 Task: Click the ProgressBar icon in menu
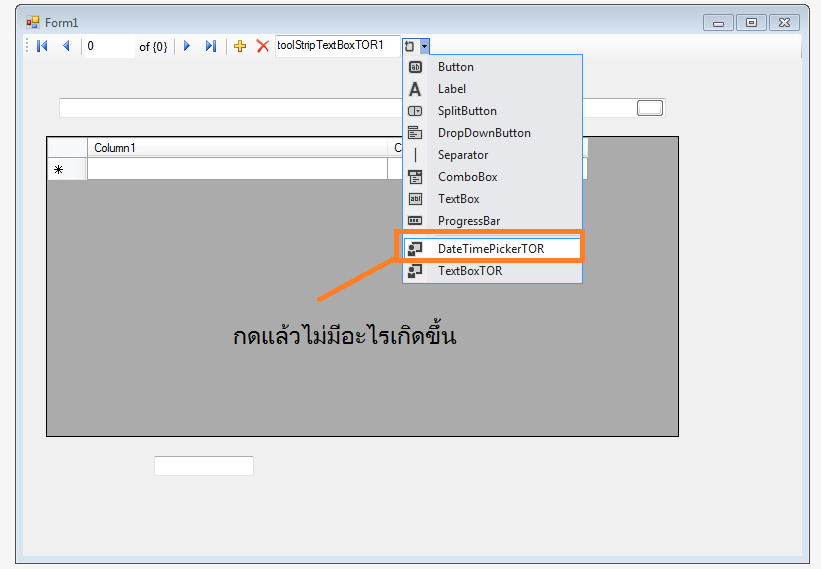pyautogui.click(x=415, y=221)
